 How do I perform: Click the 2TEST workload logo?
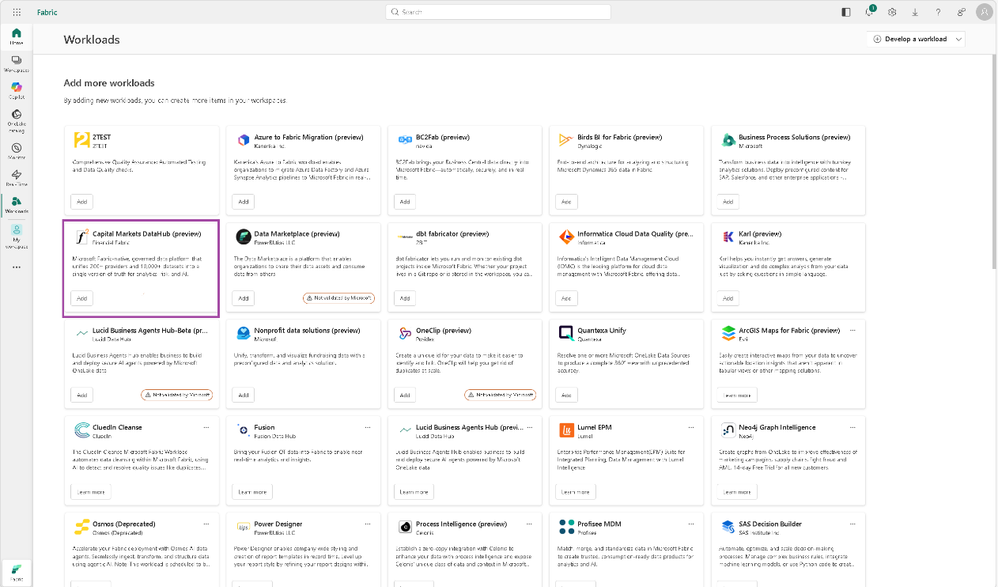[x=81, y=140]
